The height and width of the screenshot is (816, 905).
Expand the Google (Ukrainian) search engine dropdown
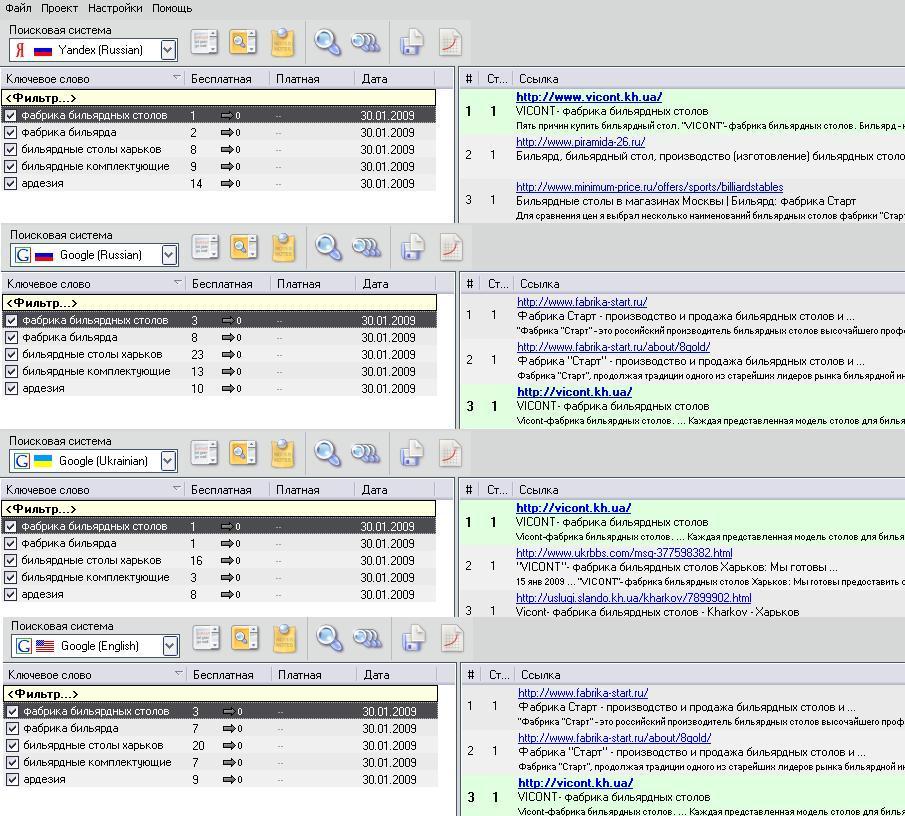pyautogui.click(x=168, y=461)
